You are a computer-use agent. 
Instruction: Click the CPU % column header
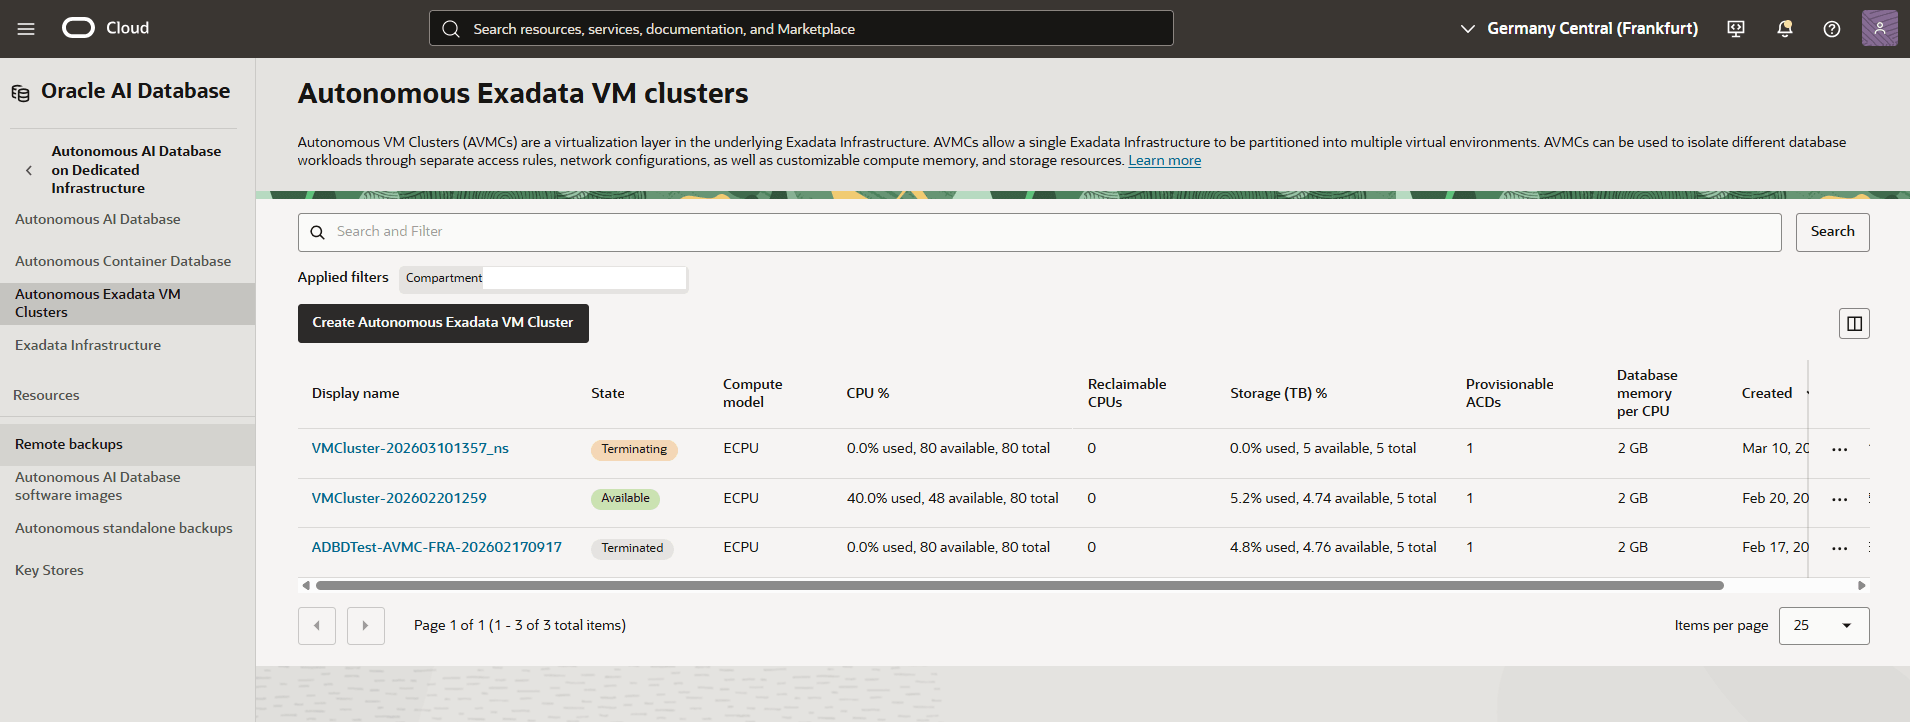868,393
